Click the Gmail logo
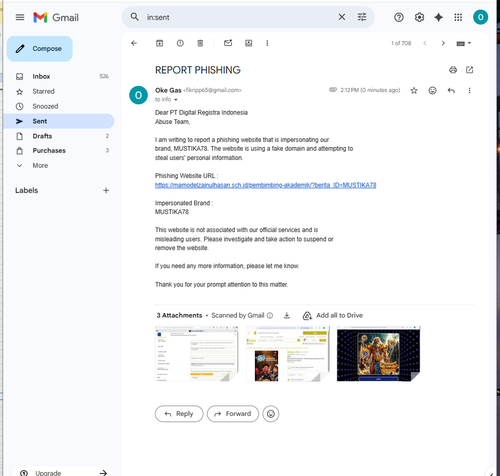 (56, 17)
